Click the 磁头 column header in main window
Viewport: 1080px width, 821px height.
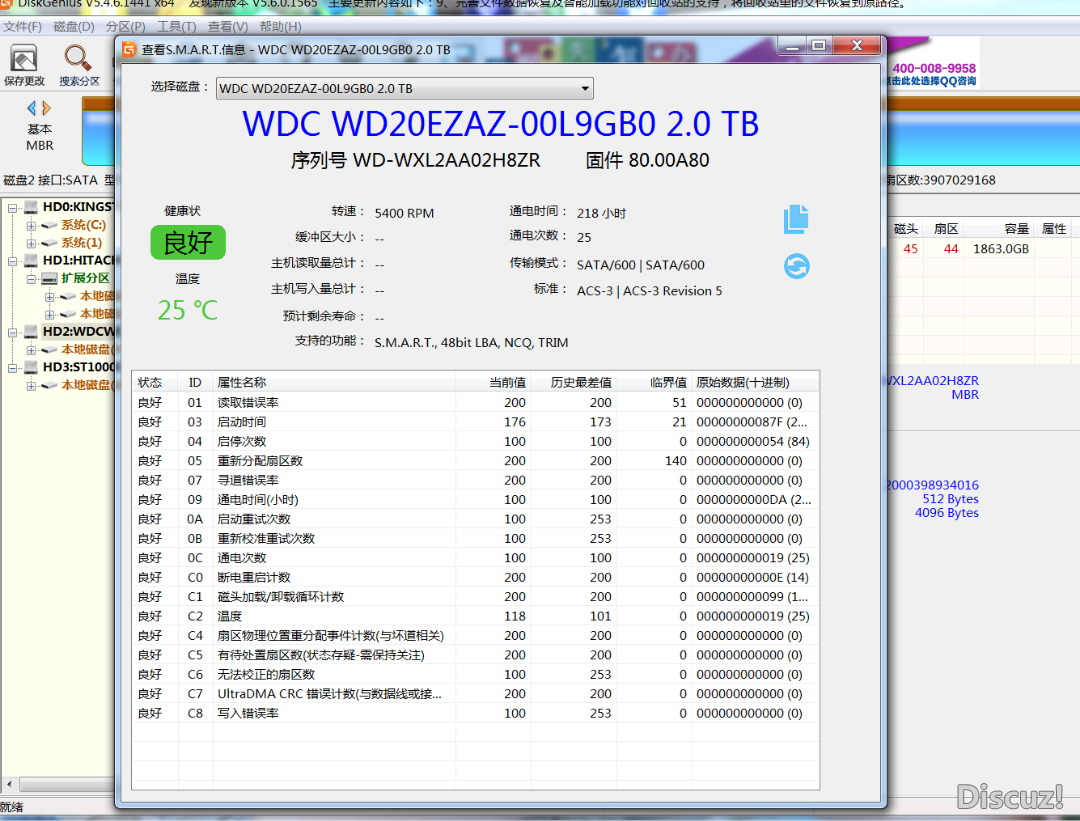point(906,229)
